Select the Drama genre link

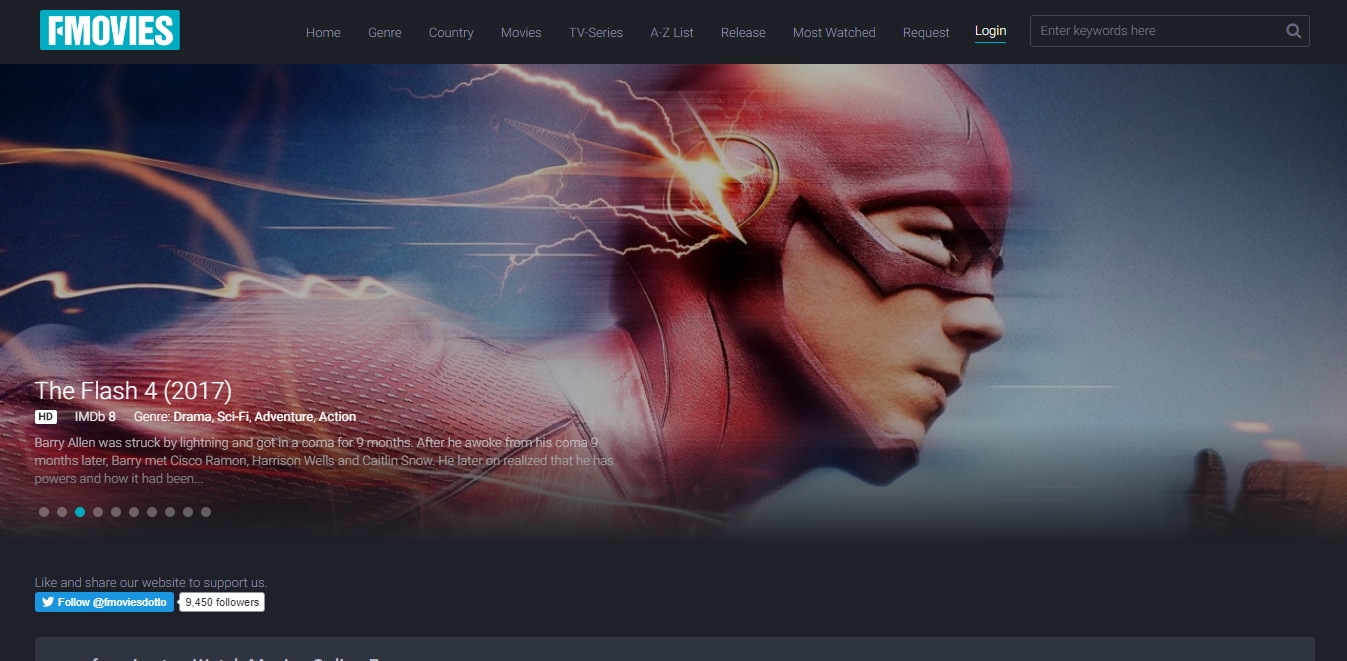pyautogui.click(x=191, y=417)
